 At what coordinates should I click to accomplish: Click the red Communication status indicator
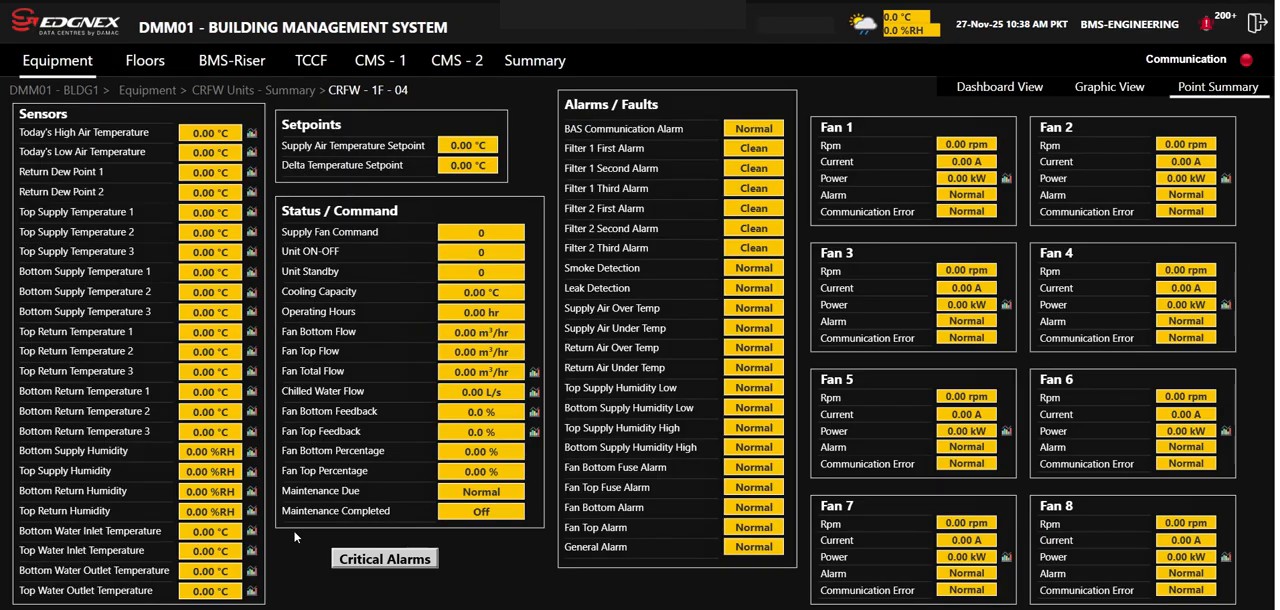point(1246,60)
